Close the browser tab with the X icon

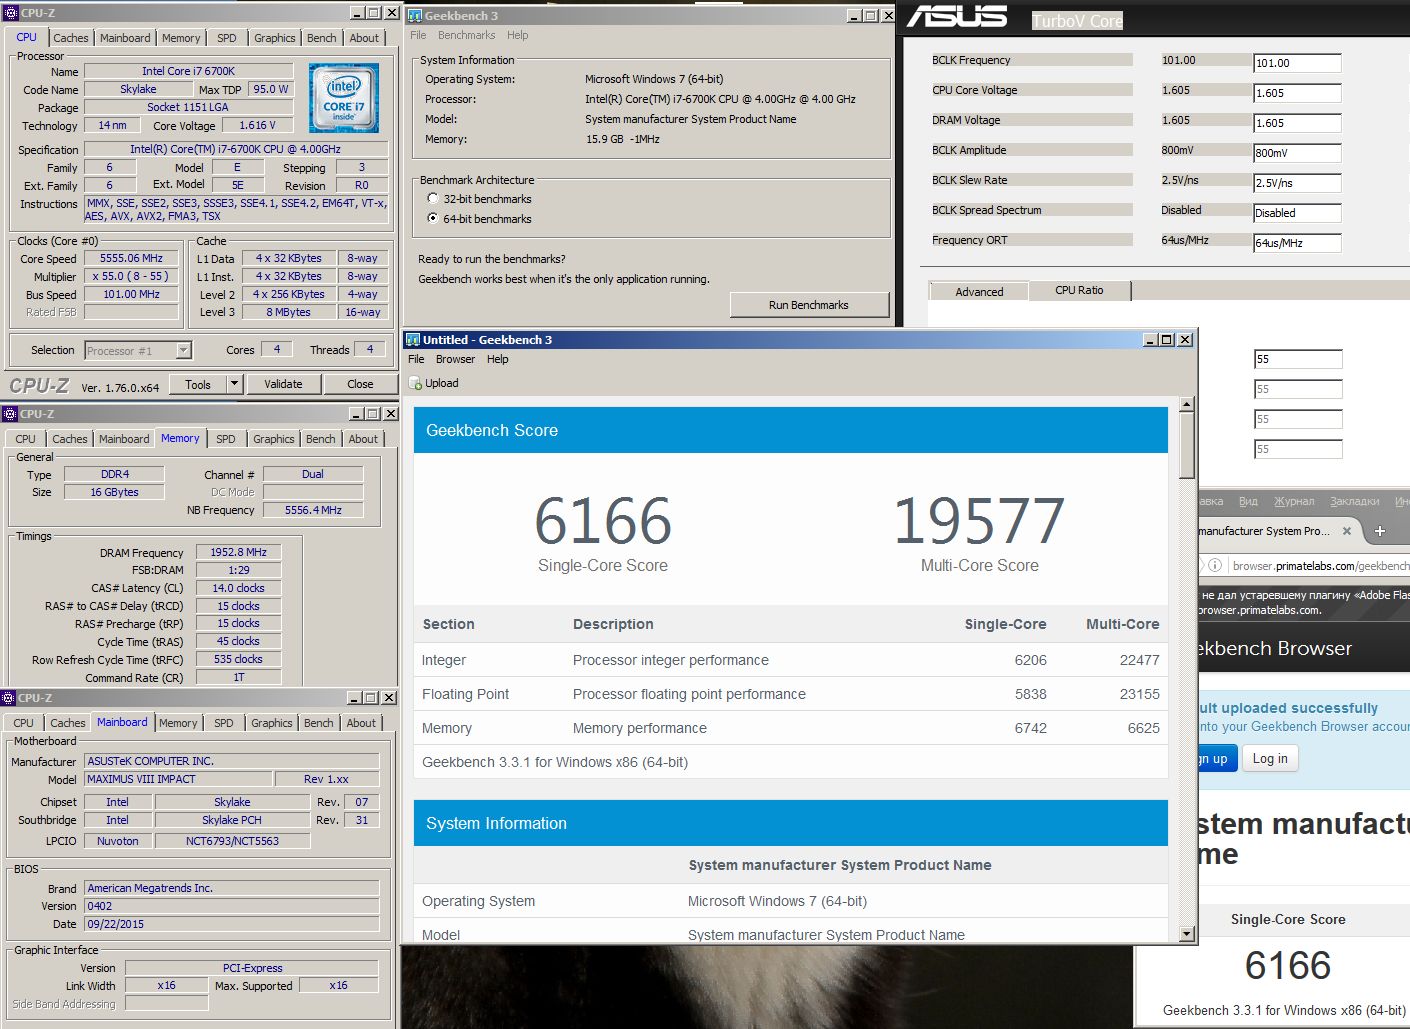coord(1347,531)
